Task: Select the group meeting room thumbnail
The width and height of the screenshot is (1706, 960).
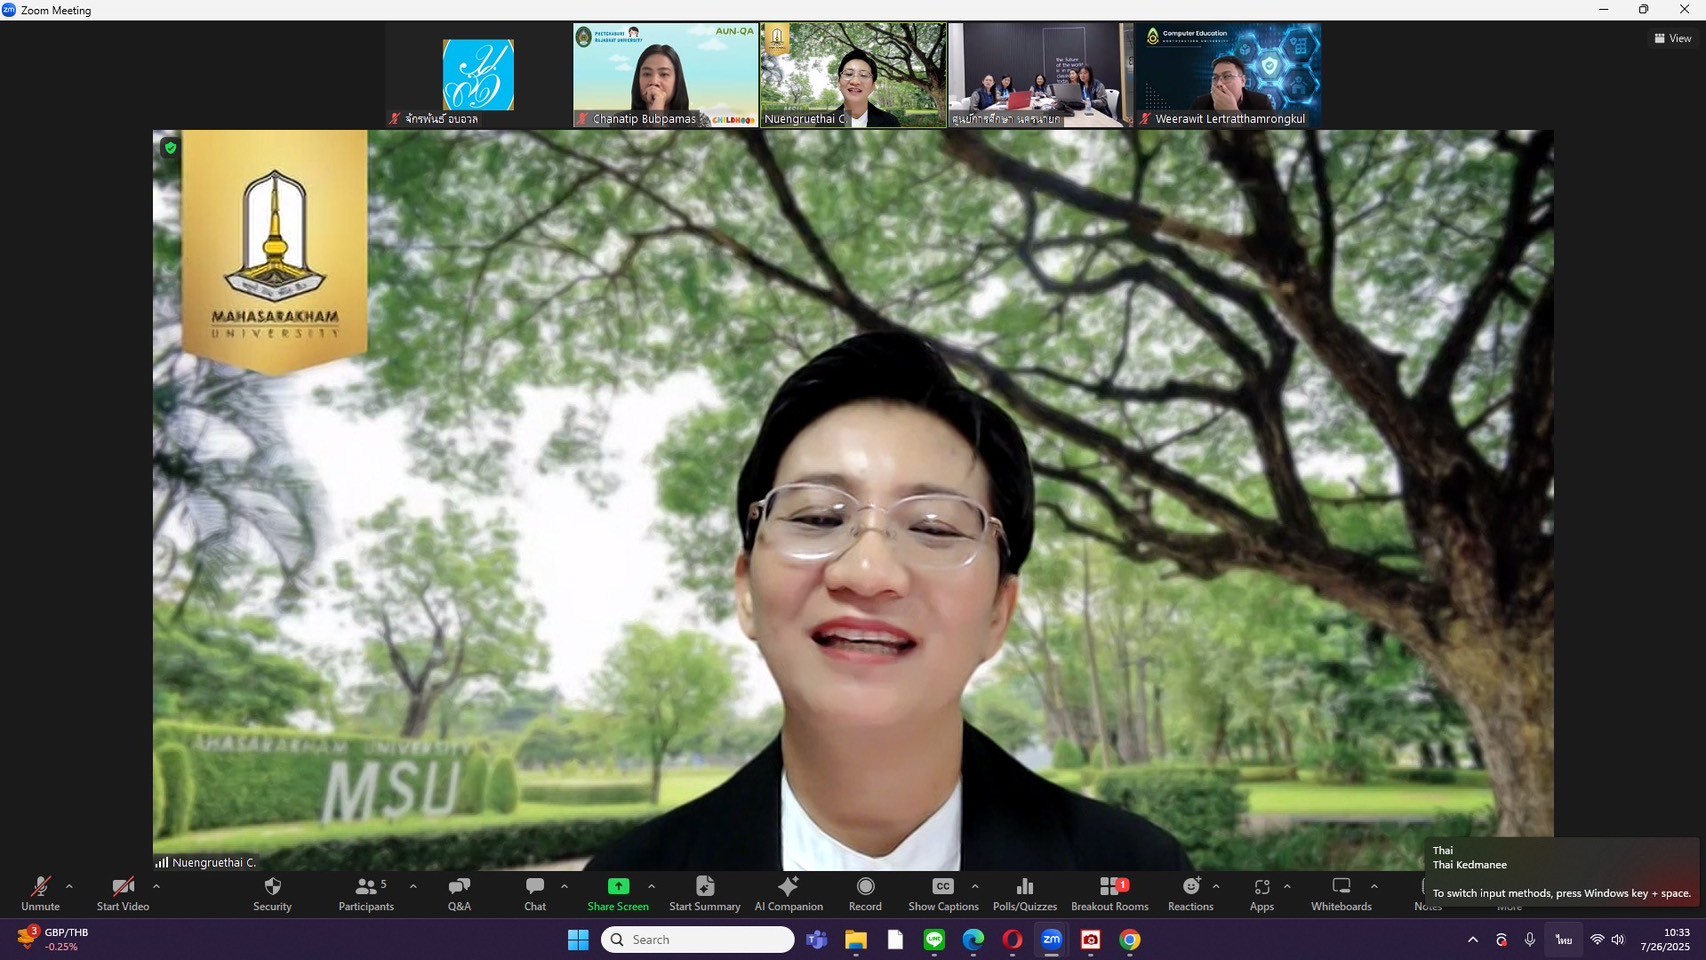Action: tap(1040, 75)
